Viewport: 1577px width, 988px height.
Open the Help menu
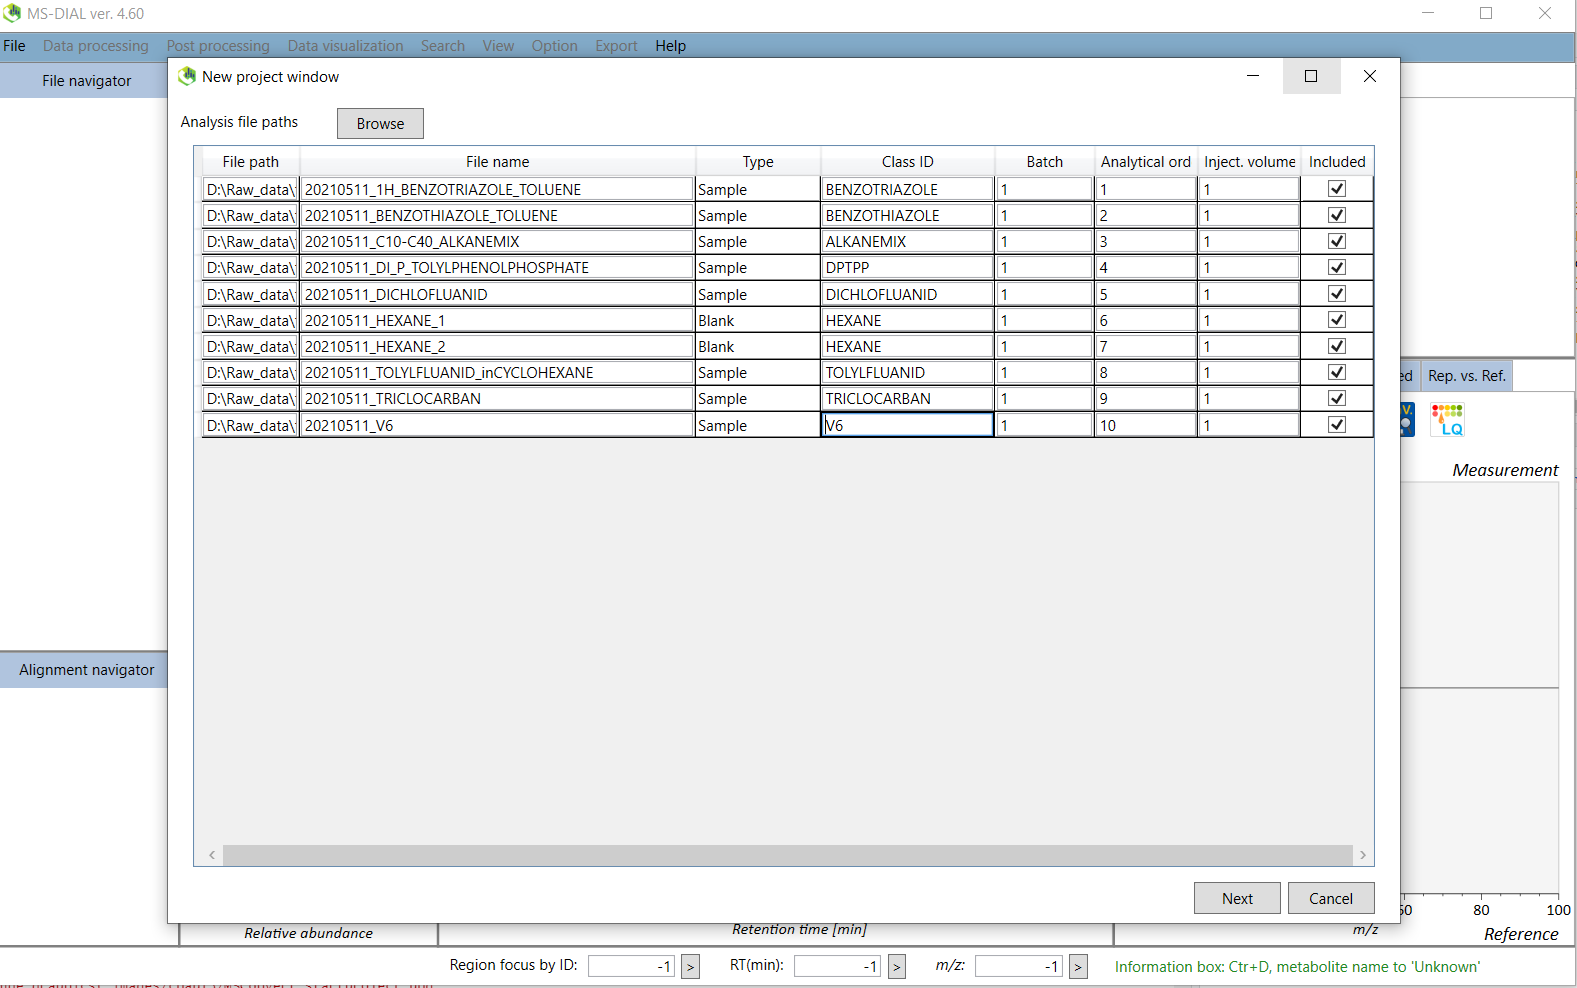670,46
